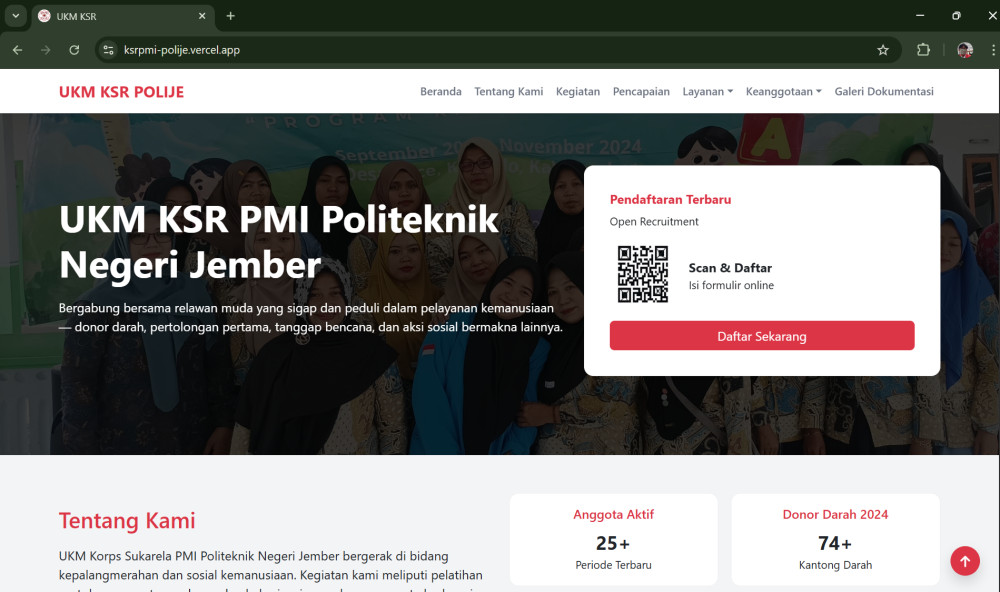
Task: Open a new tab with plus icon
Action: click(x=230, y=16)
